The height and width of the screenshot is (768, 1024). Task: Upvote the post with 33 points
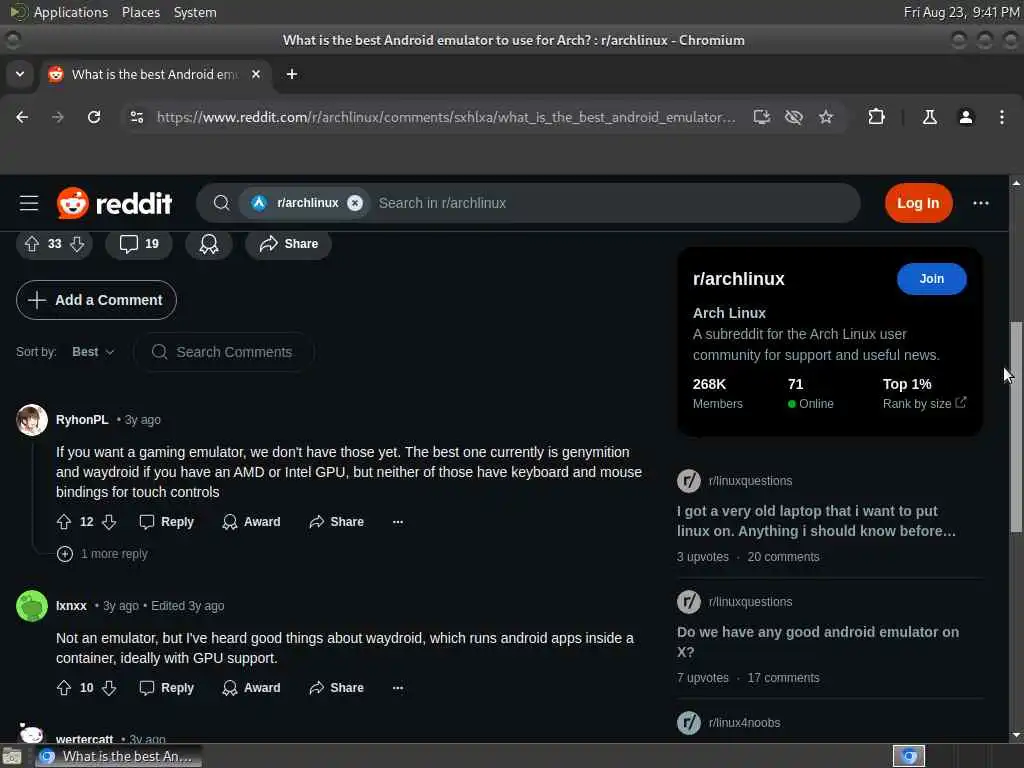(32, 244)
